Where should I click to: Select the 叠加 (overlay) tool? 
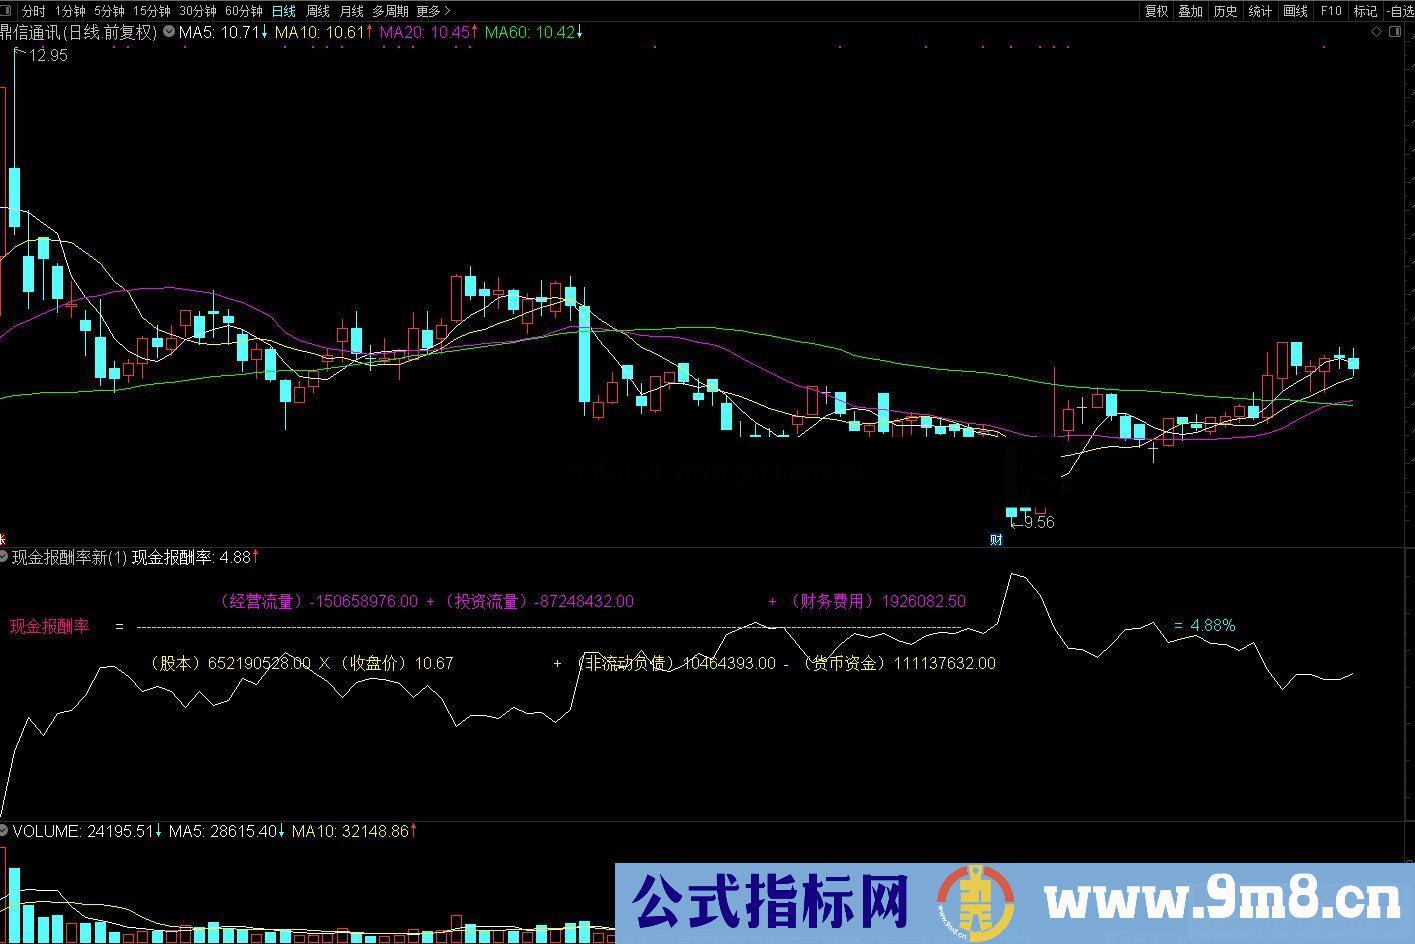point(1190,11)
